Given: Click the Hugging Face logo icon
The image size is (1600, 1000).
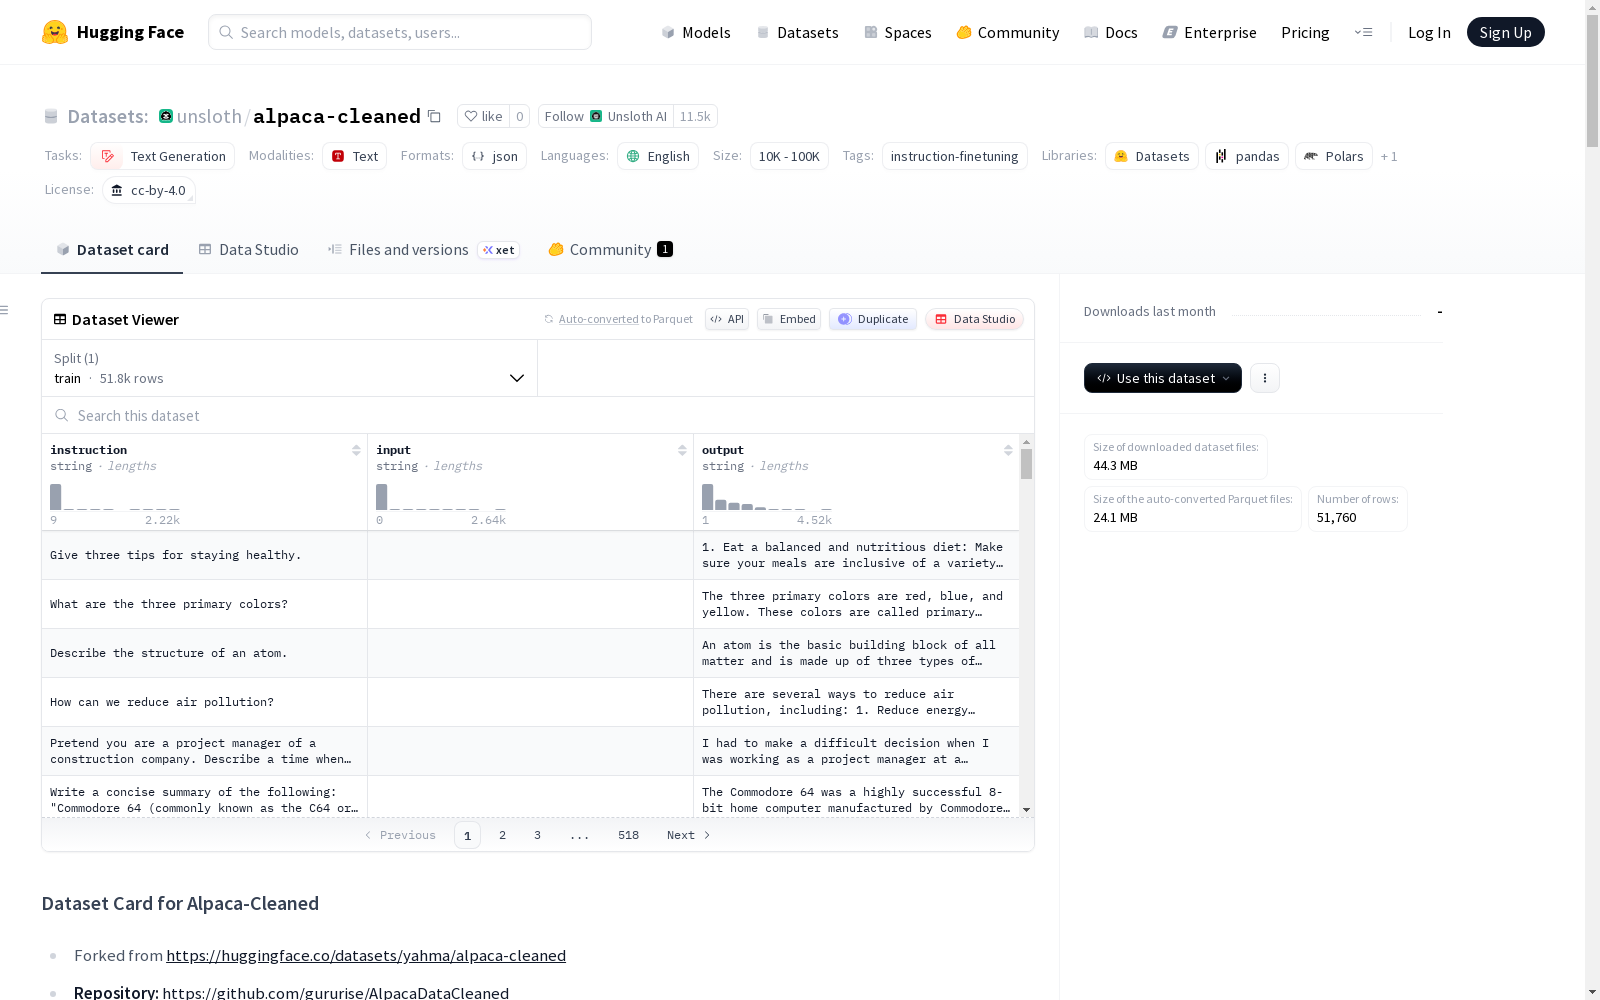Looking at the screenshot, I should coord(55,32).
